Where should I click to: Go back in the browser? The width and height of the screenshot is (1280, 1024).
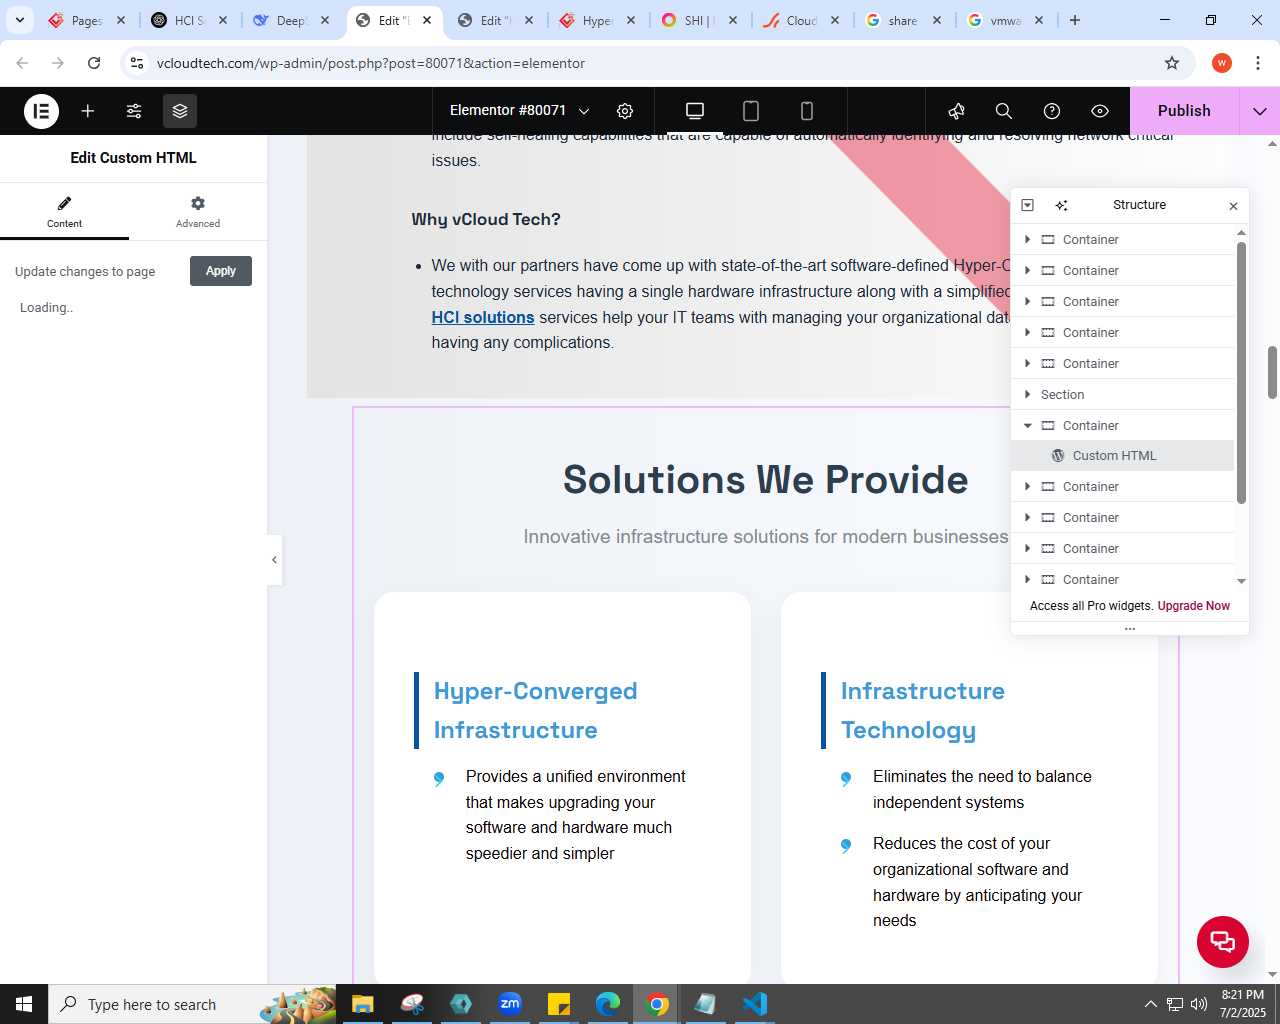click(x=22, y=63)
